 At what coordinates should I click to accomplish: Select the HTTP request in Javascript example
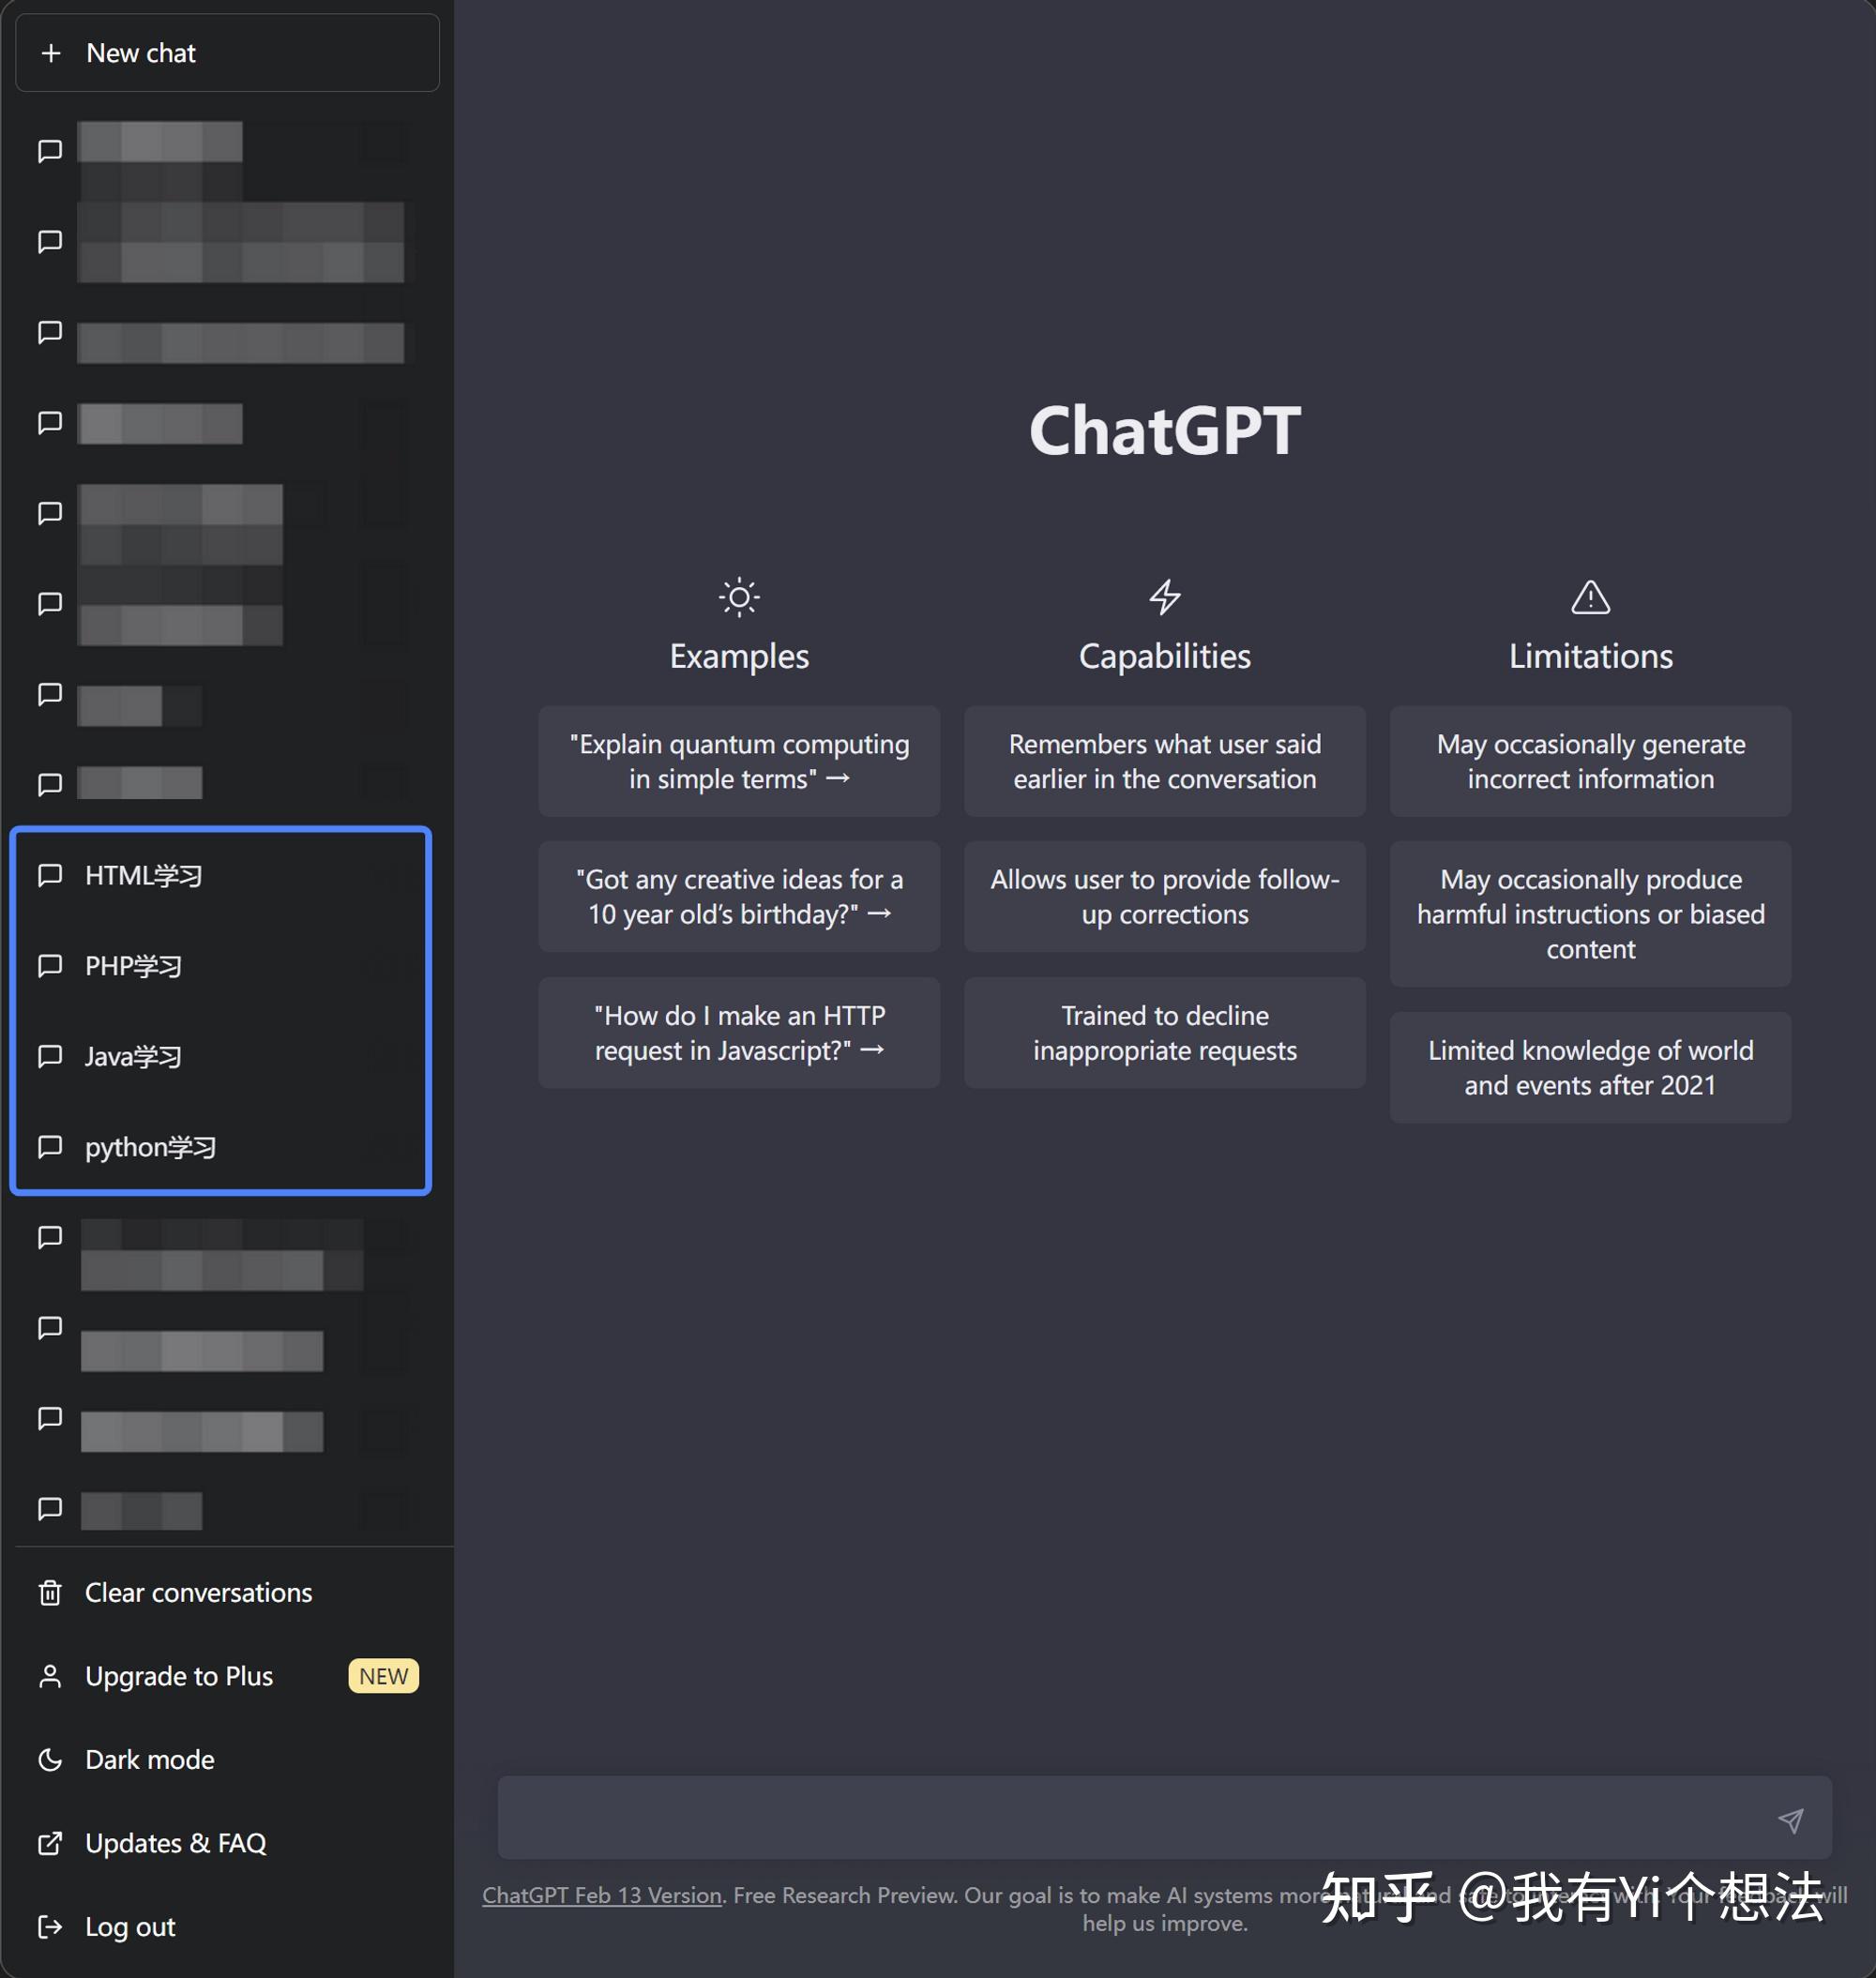click(739, 1033)
